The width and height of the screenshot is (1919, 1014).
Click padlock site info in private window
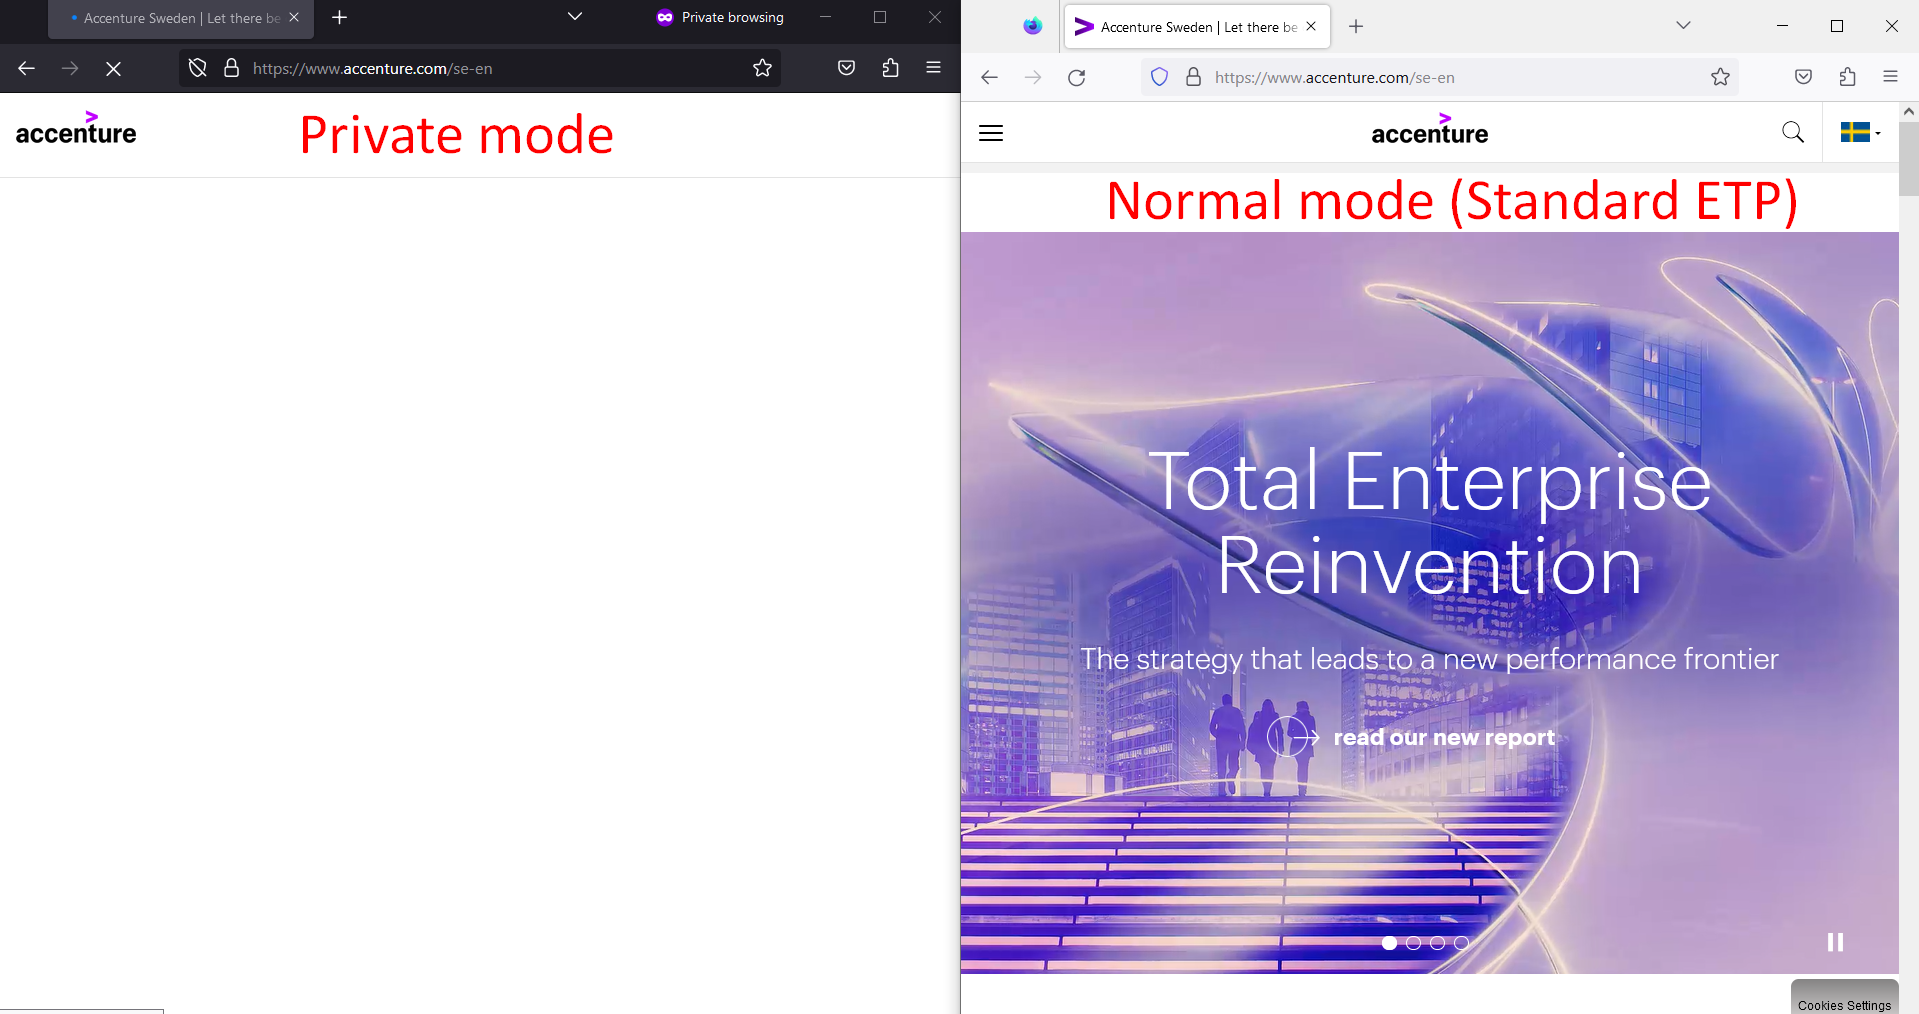pos(231,68)
